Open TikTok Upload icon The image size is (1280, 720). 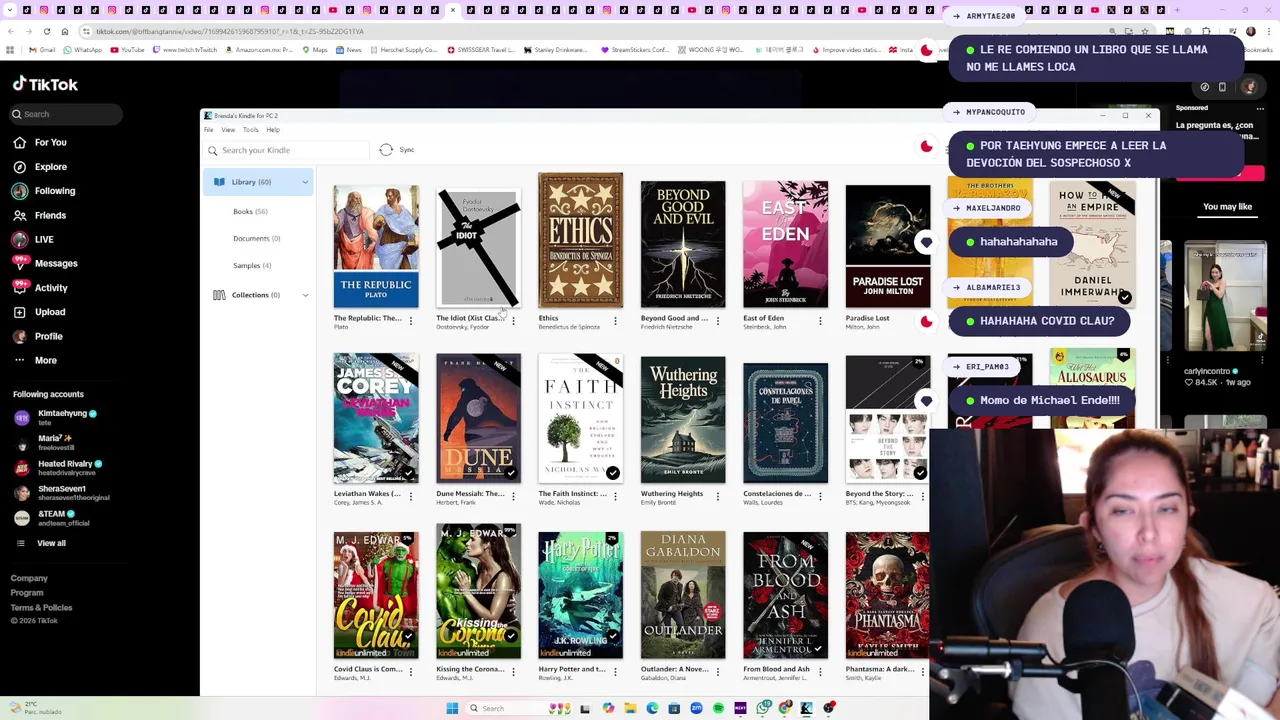point(19,312)
